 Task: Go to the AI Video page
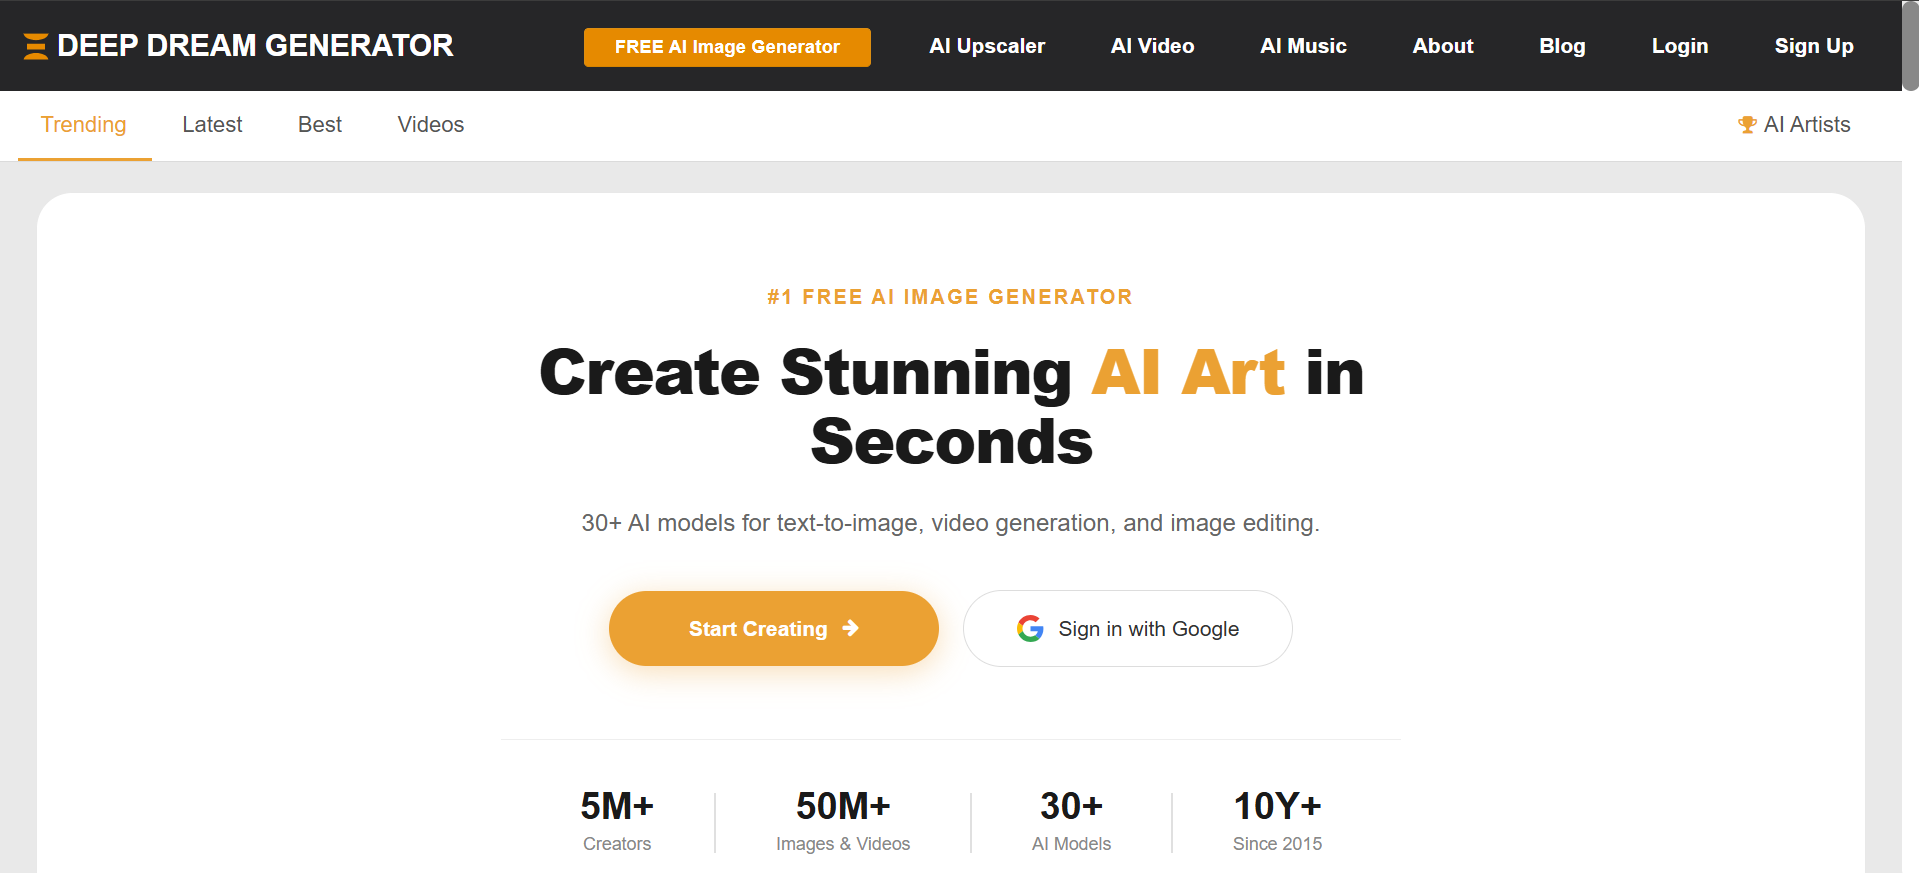(x=1152, y=46)
